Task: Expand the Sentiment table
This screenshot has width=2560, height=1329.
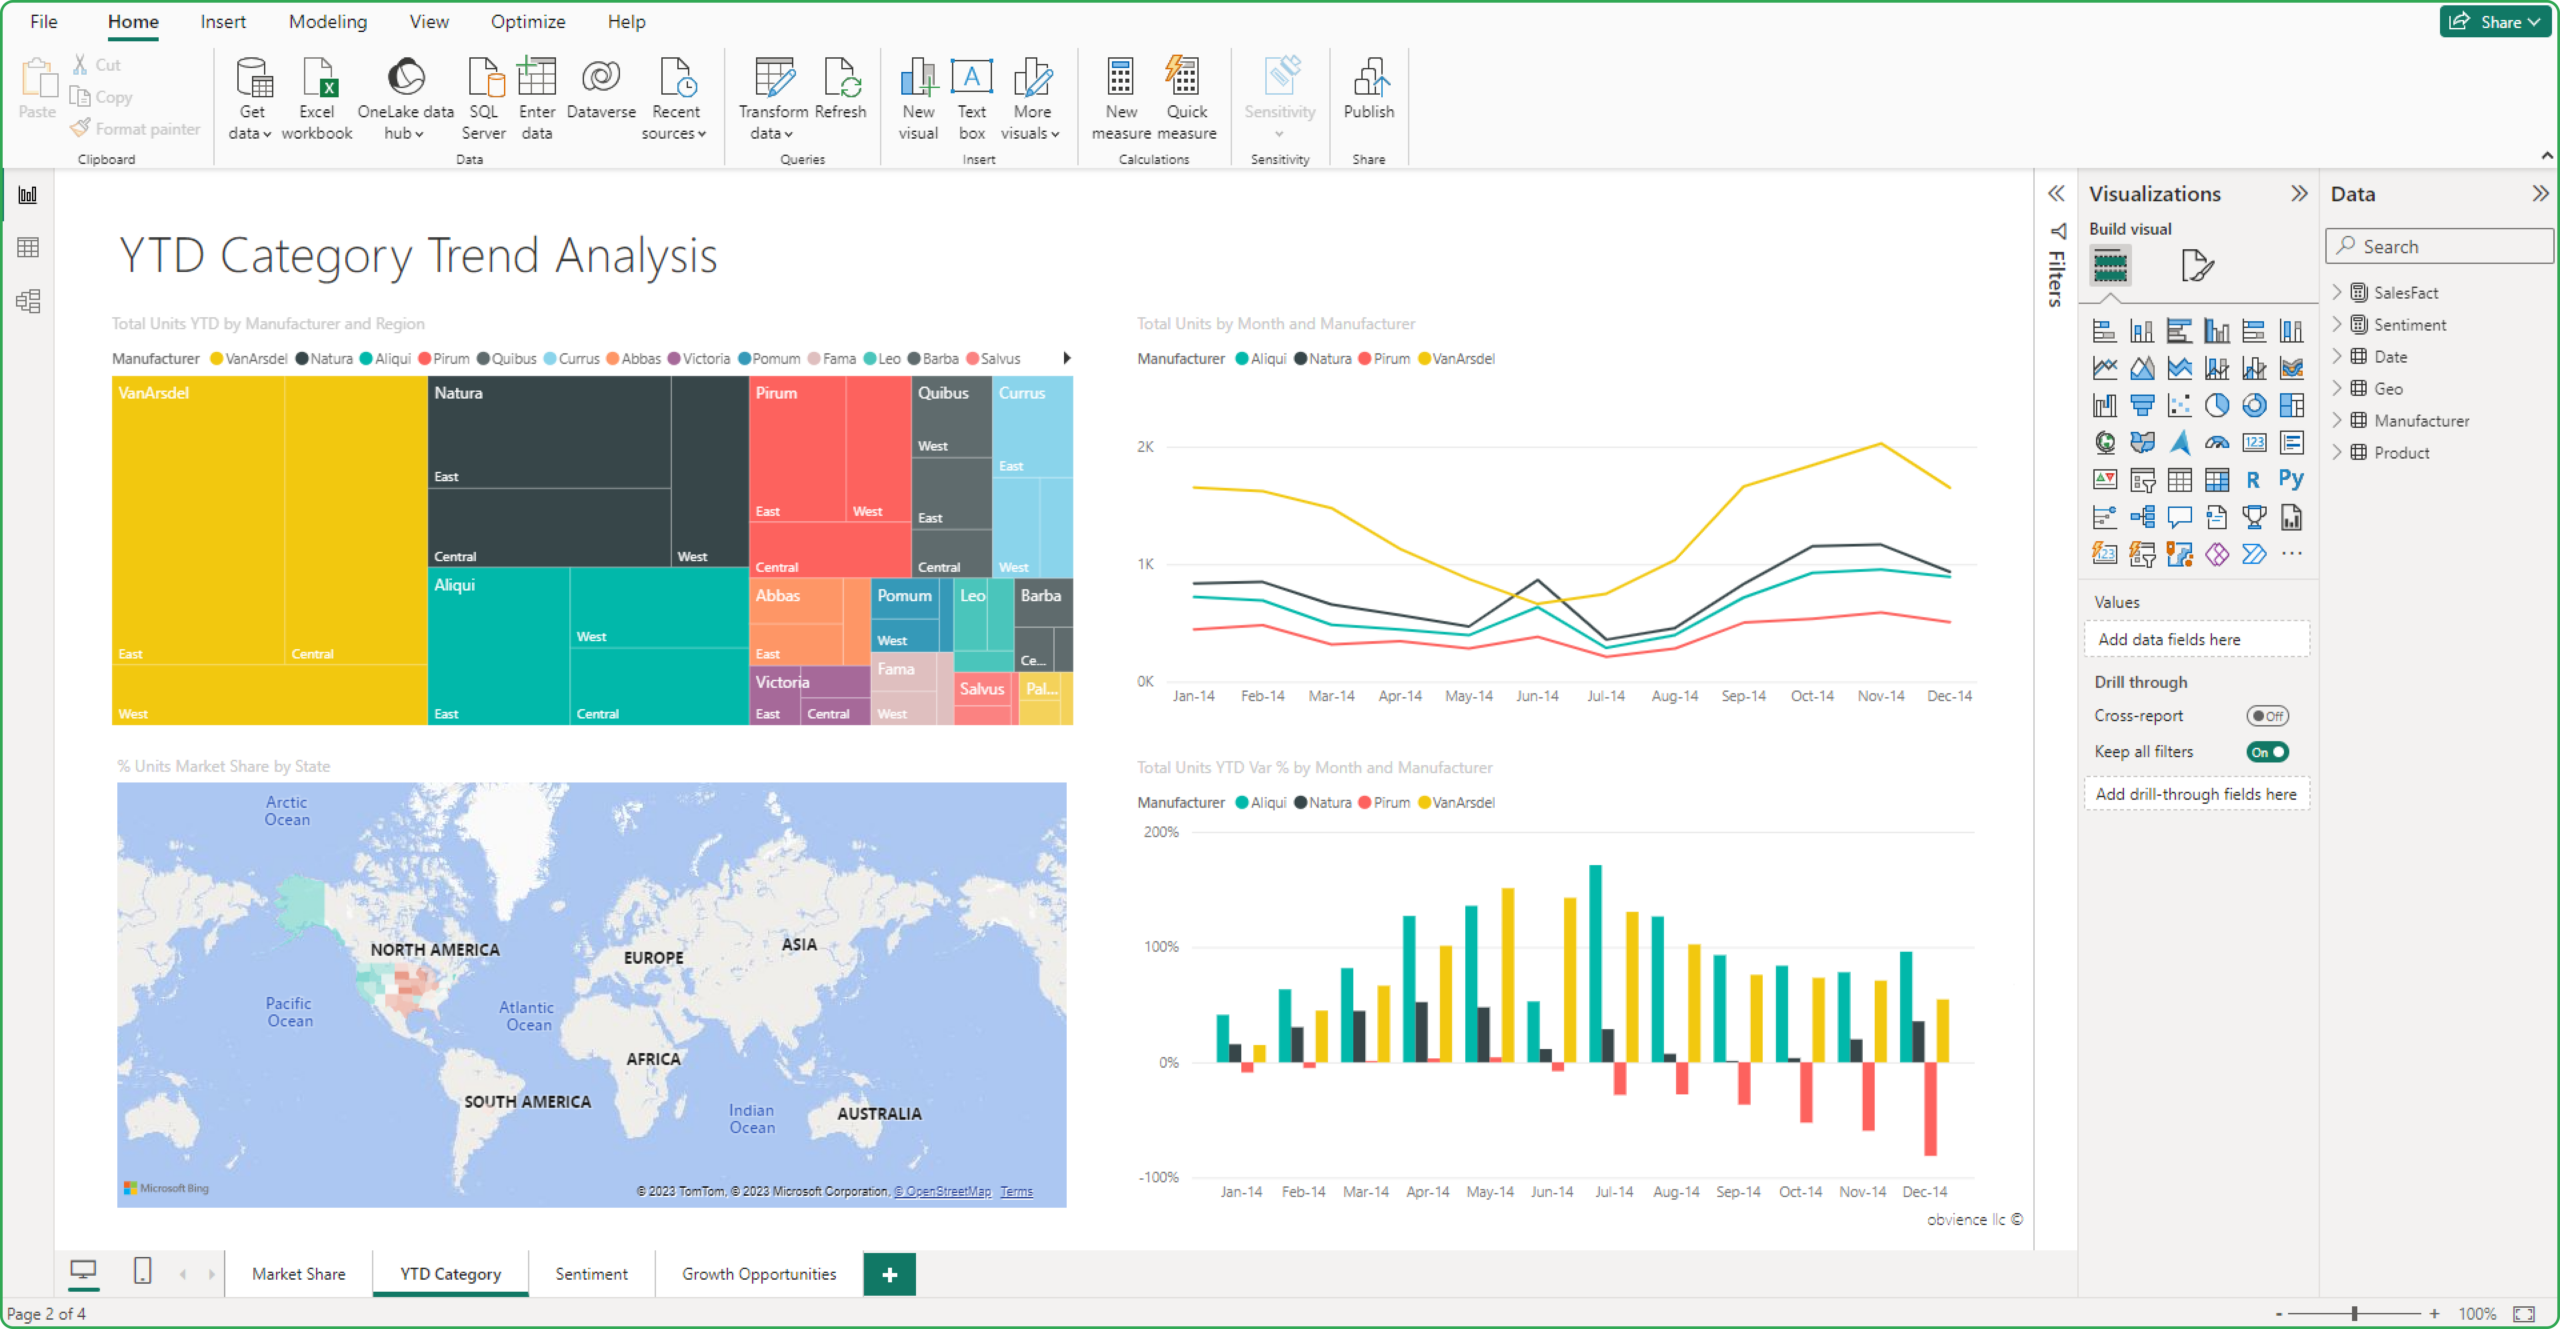Action: [2337, 324]
